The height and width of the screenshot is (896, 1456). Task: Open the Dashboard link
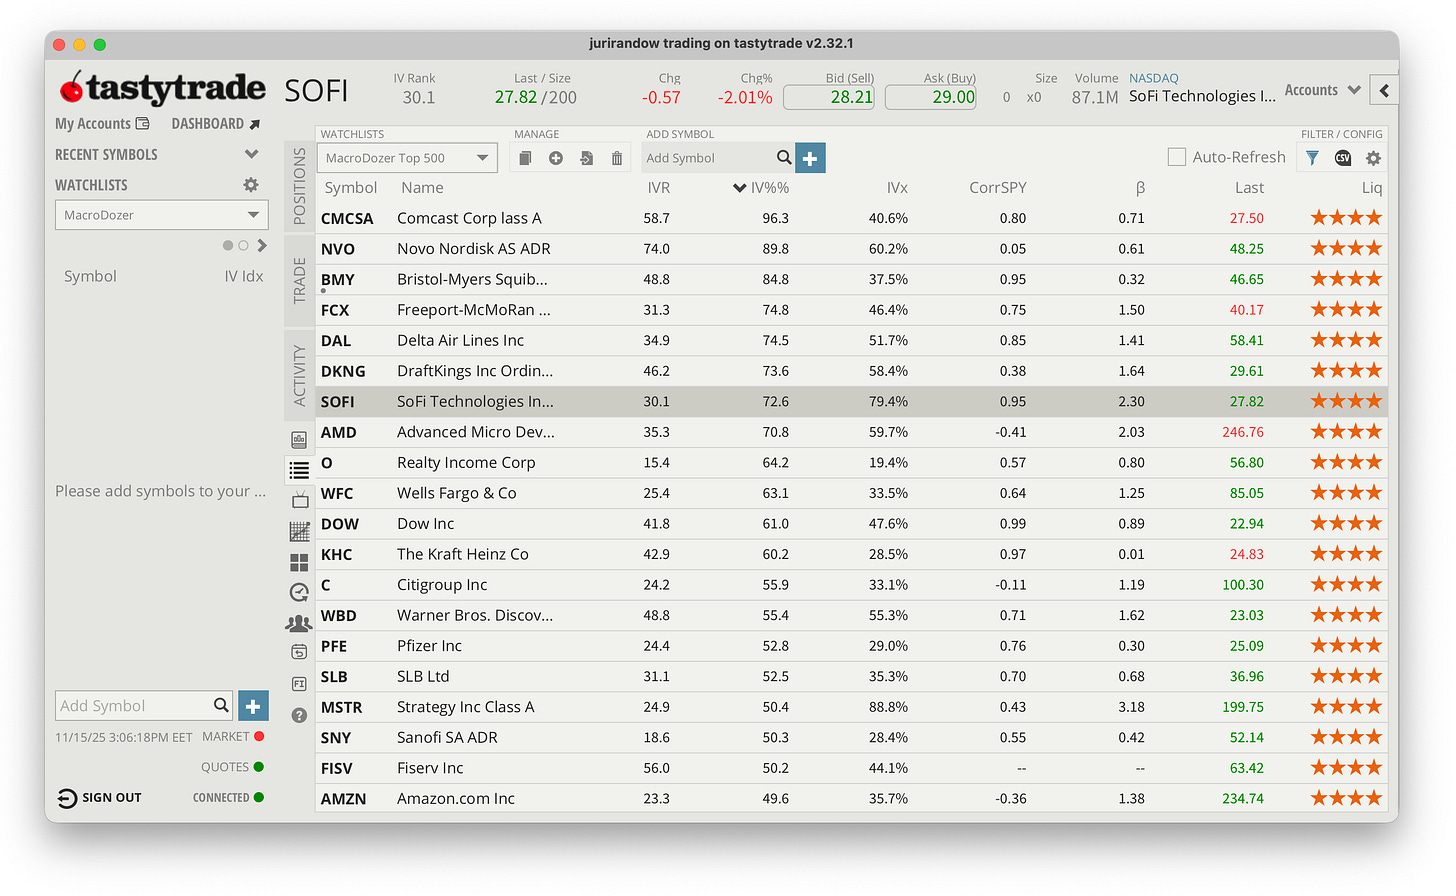tap(216, 124)
